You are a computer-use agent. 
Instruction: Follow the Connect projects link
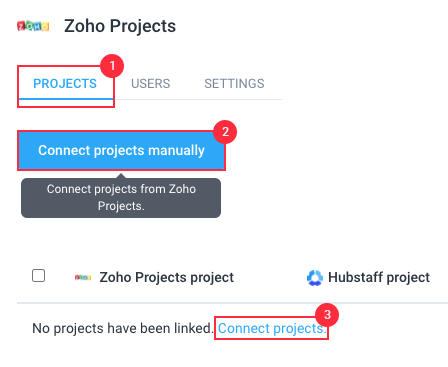[x=272, y=328]
